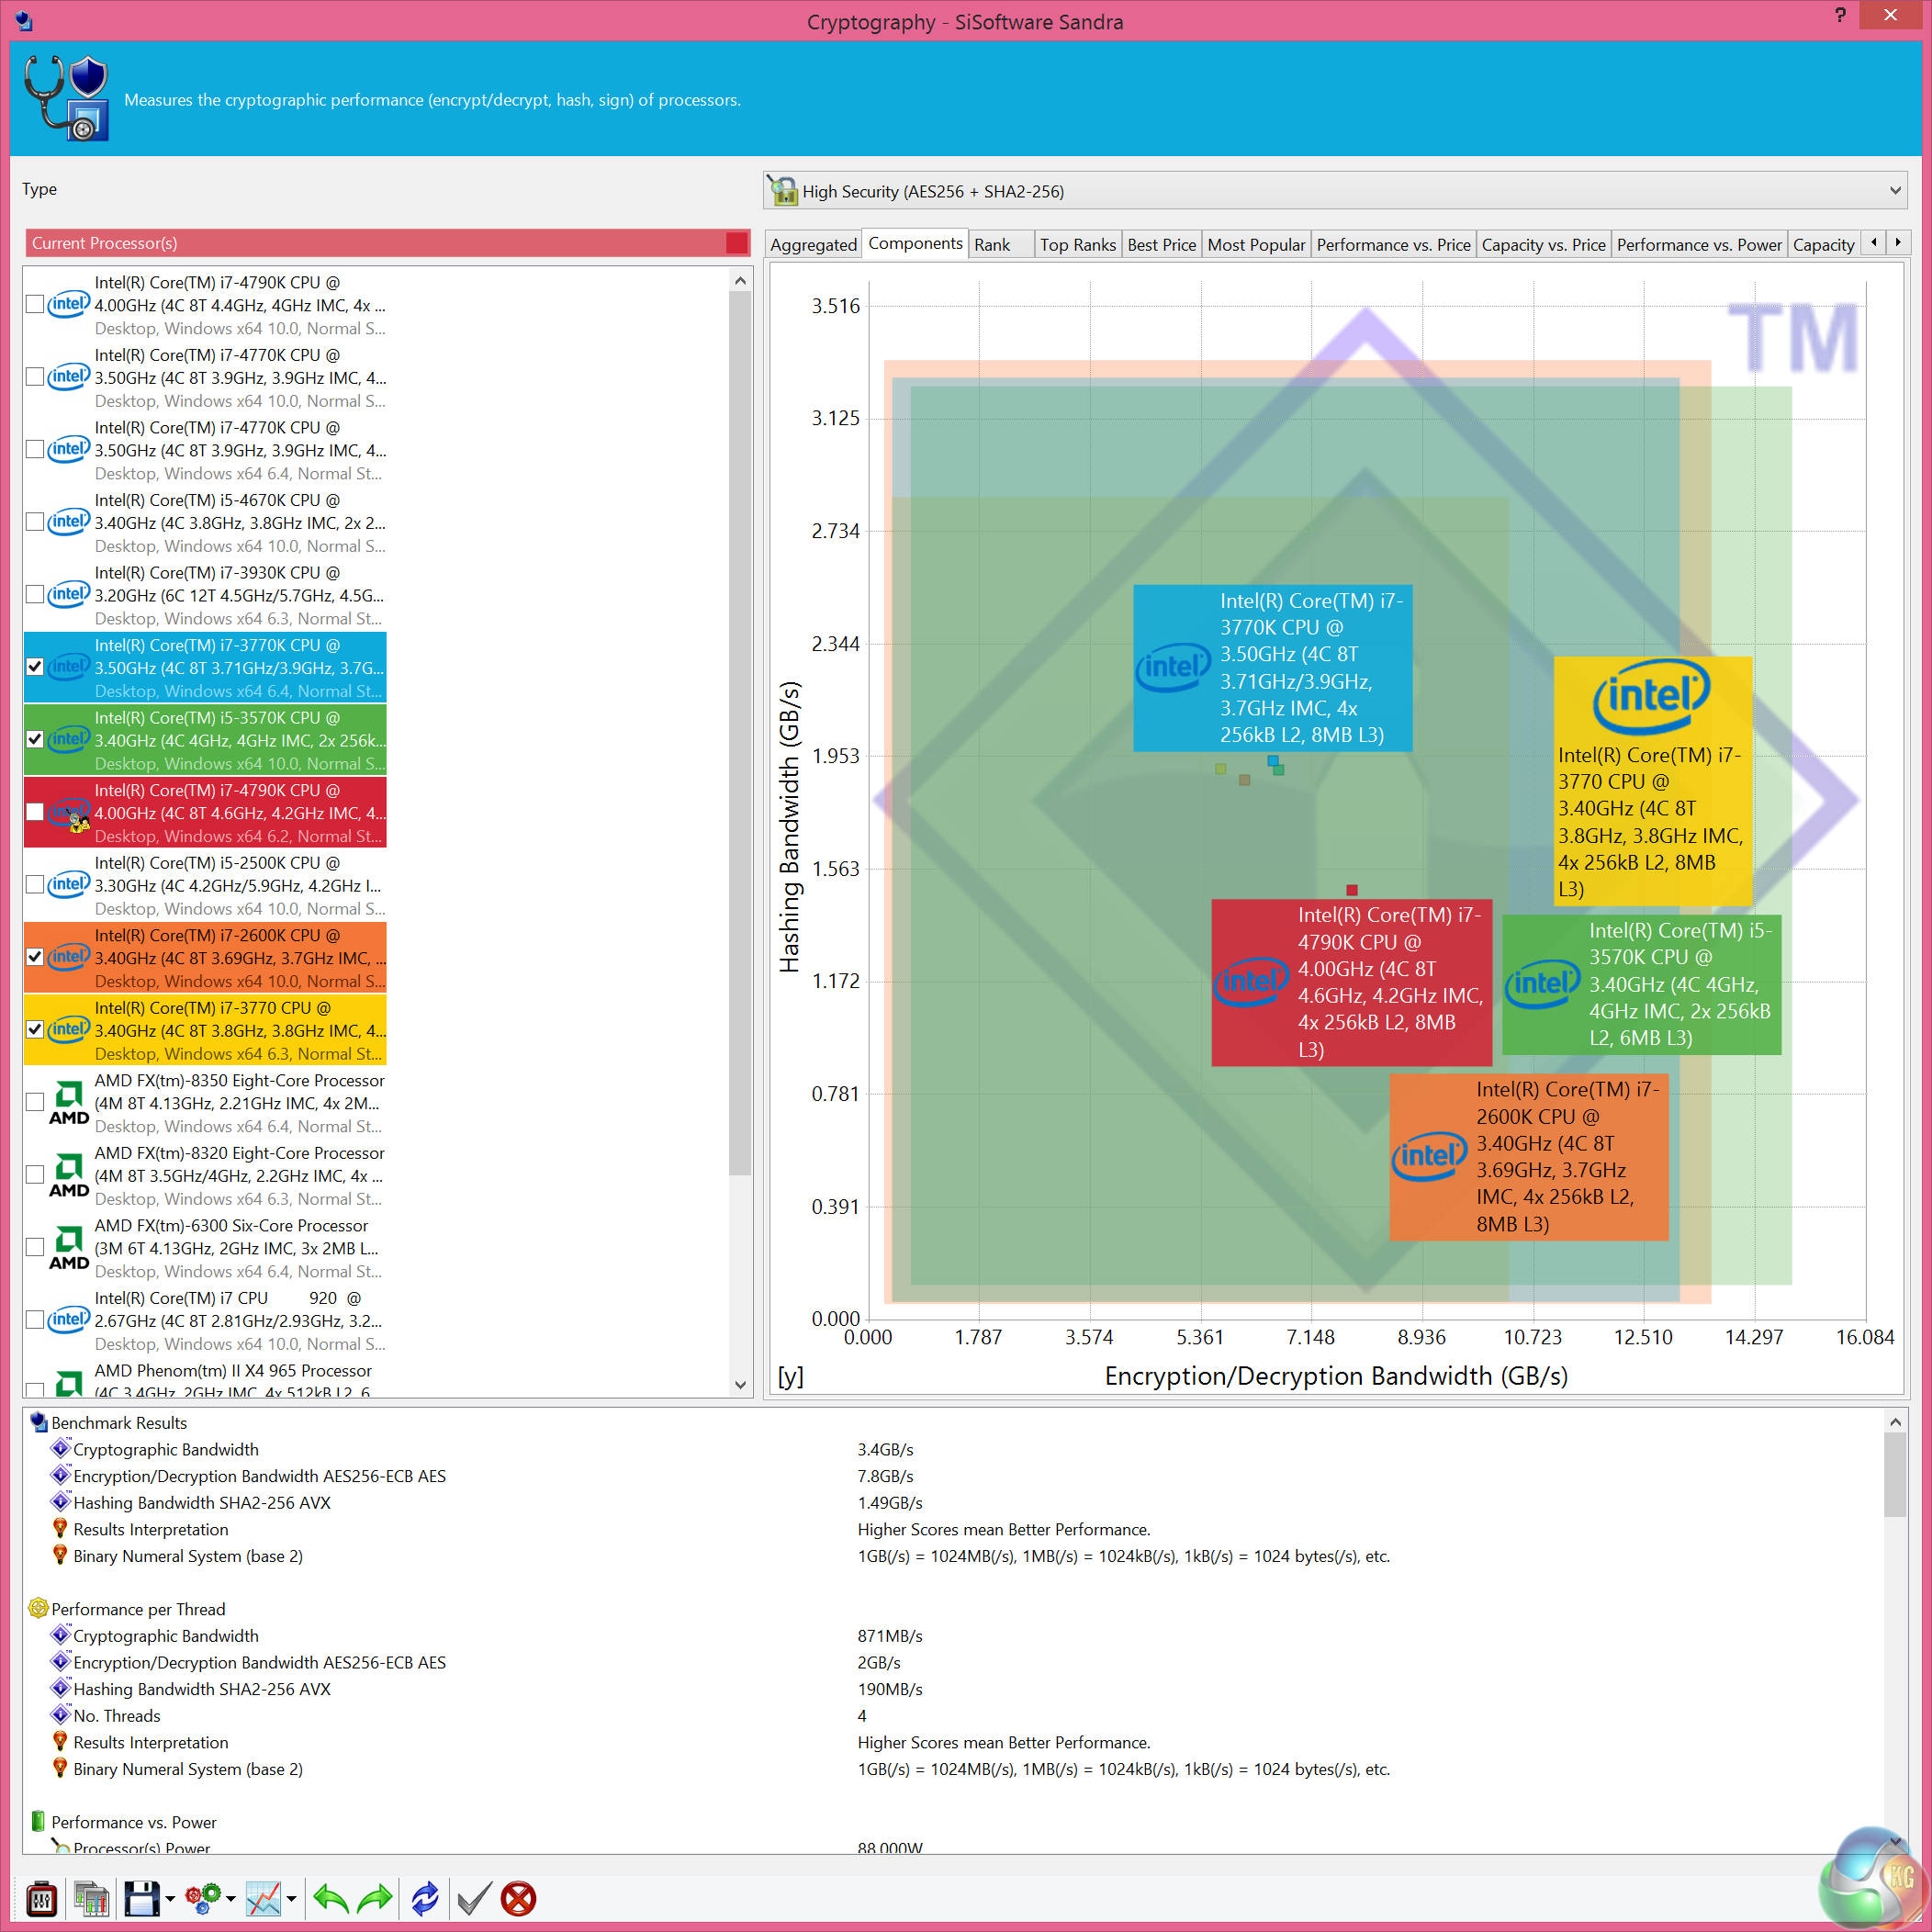Screen dimensions: 1932x1932
Task: Click the floppy disk save icon
Action: coord(141,1898)
